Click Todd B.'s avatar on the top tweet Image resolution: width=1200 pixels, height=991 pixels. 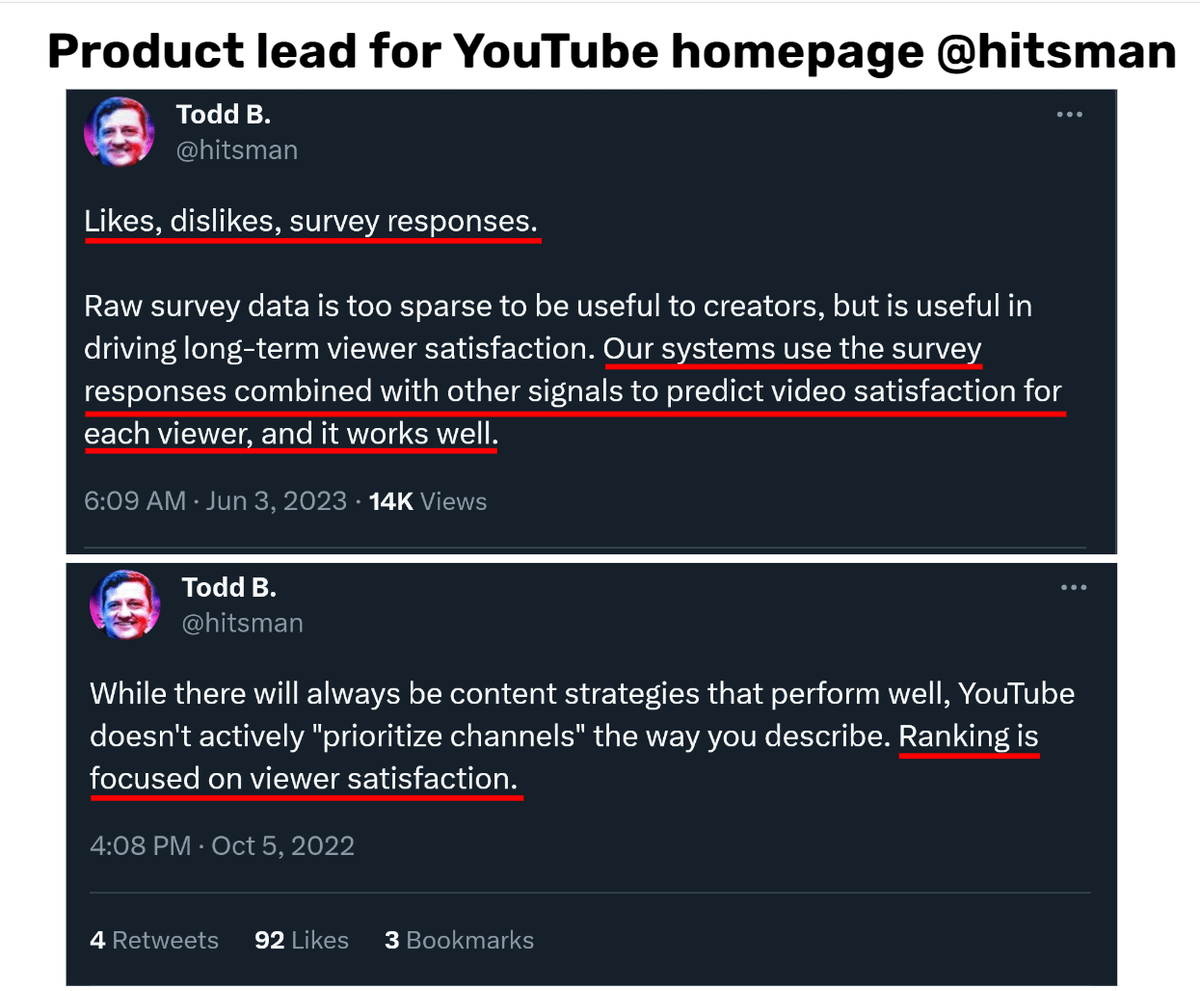(x=120, y=133)
